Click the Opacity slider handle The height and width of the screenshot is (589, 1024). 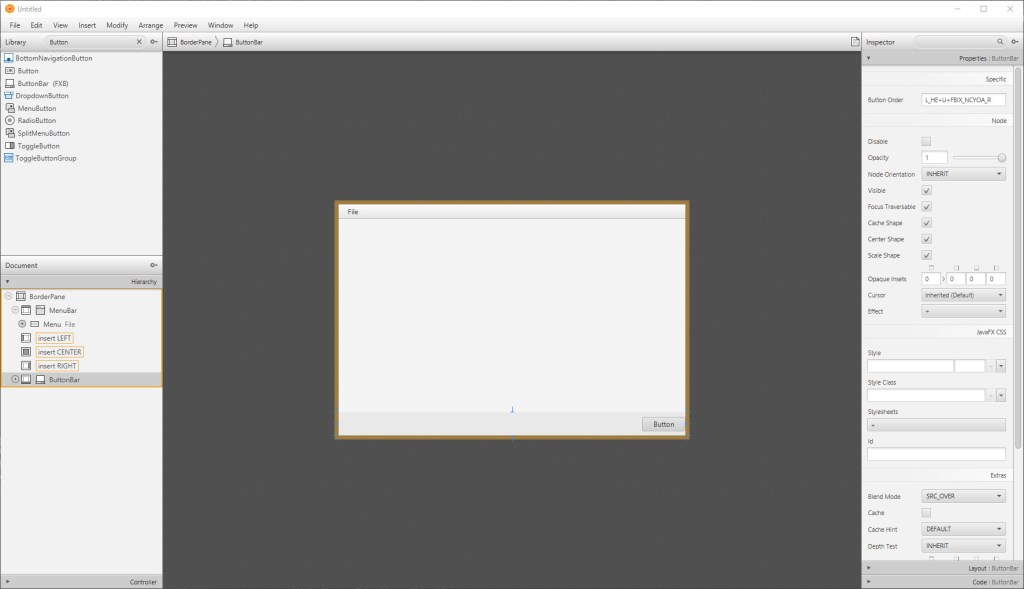click(1002, 158)
